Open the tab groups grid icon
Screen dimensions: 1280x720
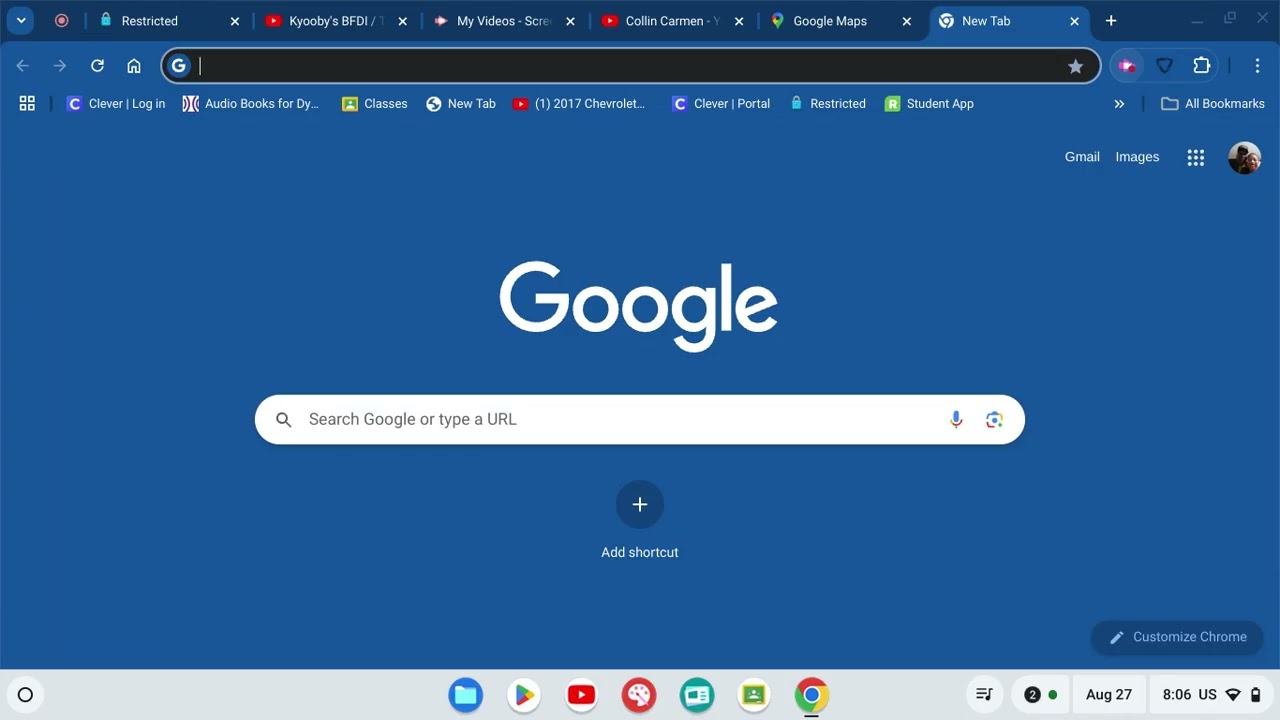[x=27, y=103]
